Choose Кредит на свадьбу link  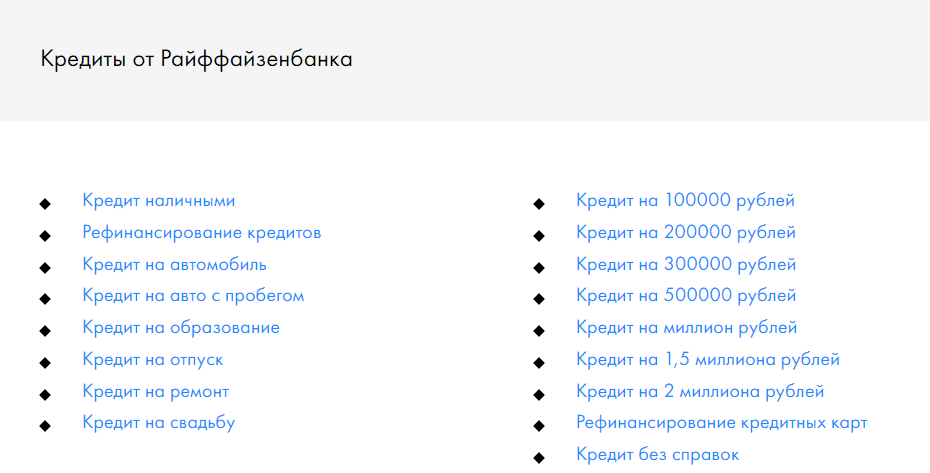click(158, 423)
